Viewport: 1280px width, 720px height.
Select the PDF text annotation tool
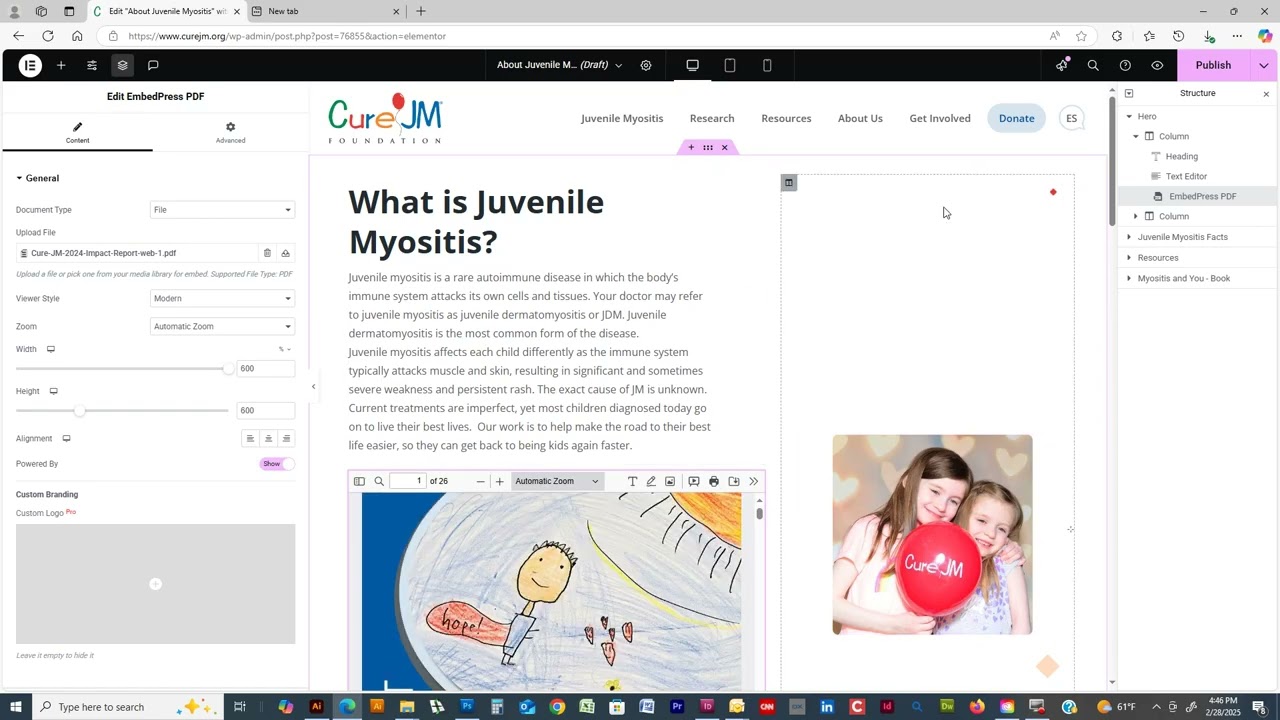[x=632, y=481]
